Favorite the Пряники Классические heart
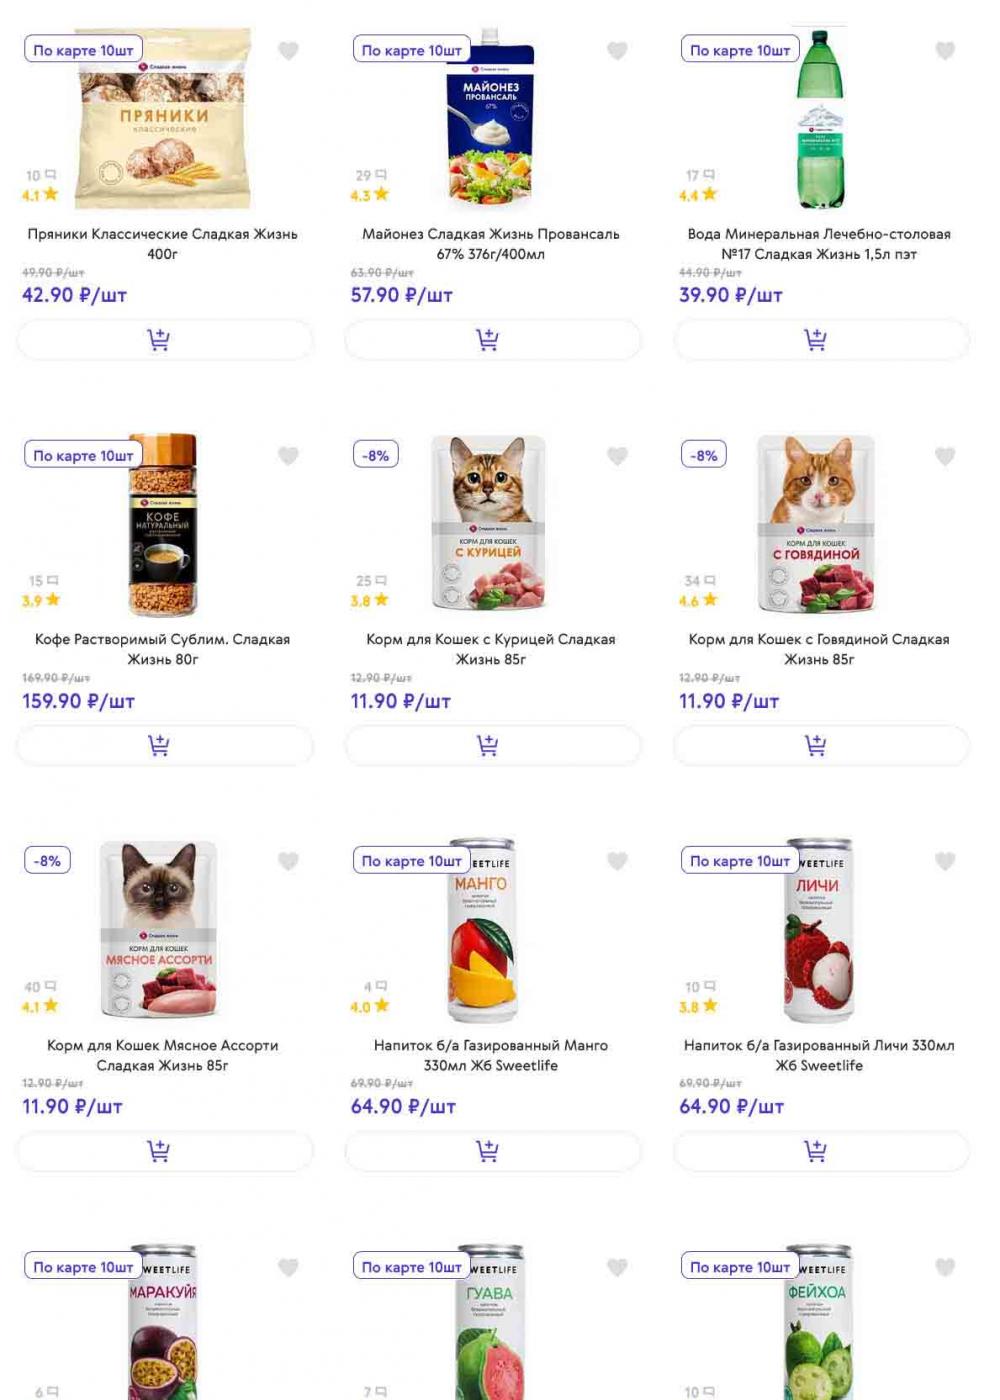 (x=288, y=51)
